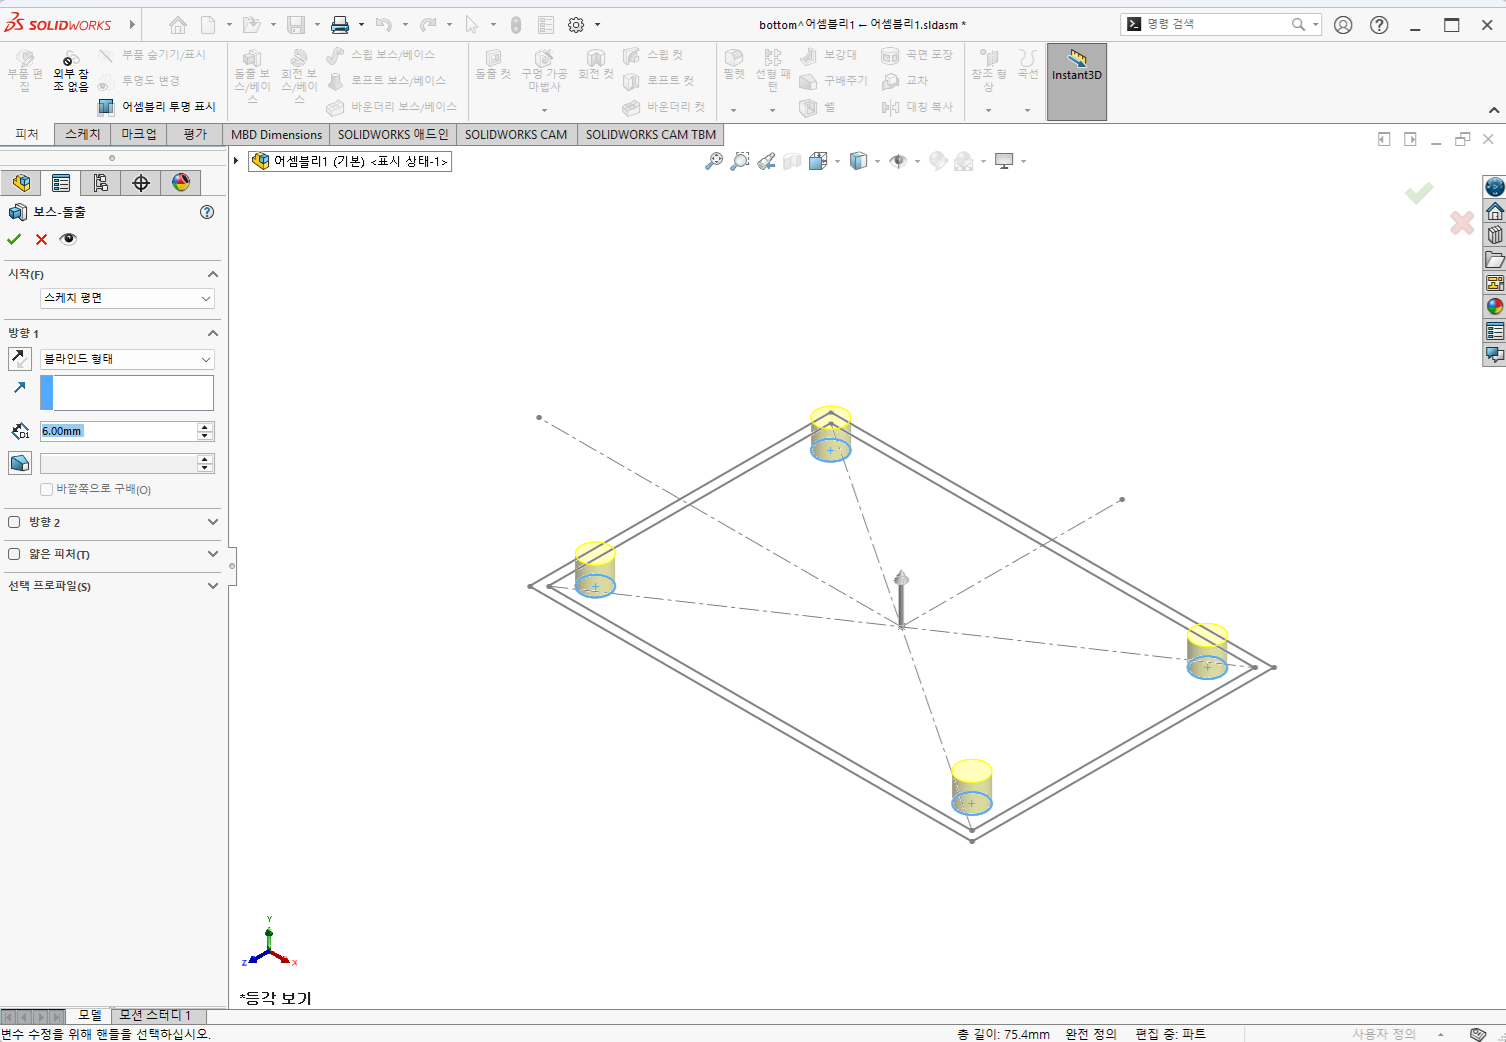1506x1042 pixels.
Task: Toggle the 바깥쪽으로 구배 checkbox
Action: (46, 489)
